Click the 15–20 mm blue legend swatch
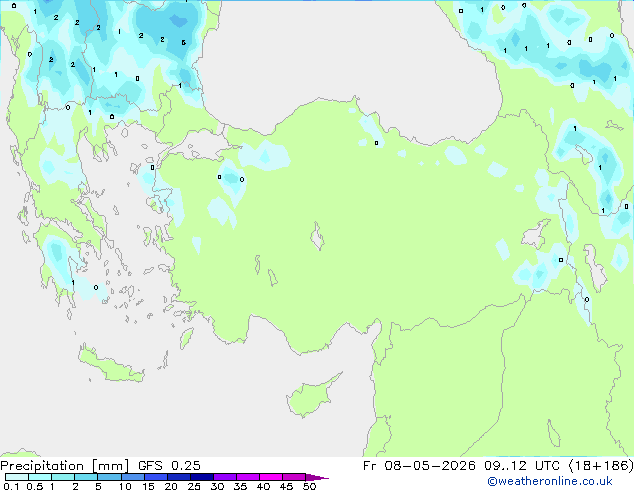Image resolution: width=634 pixels, height=490 pixels. pos(155,477)
